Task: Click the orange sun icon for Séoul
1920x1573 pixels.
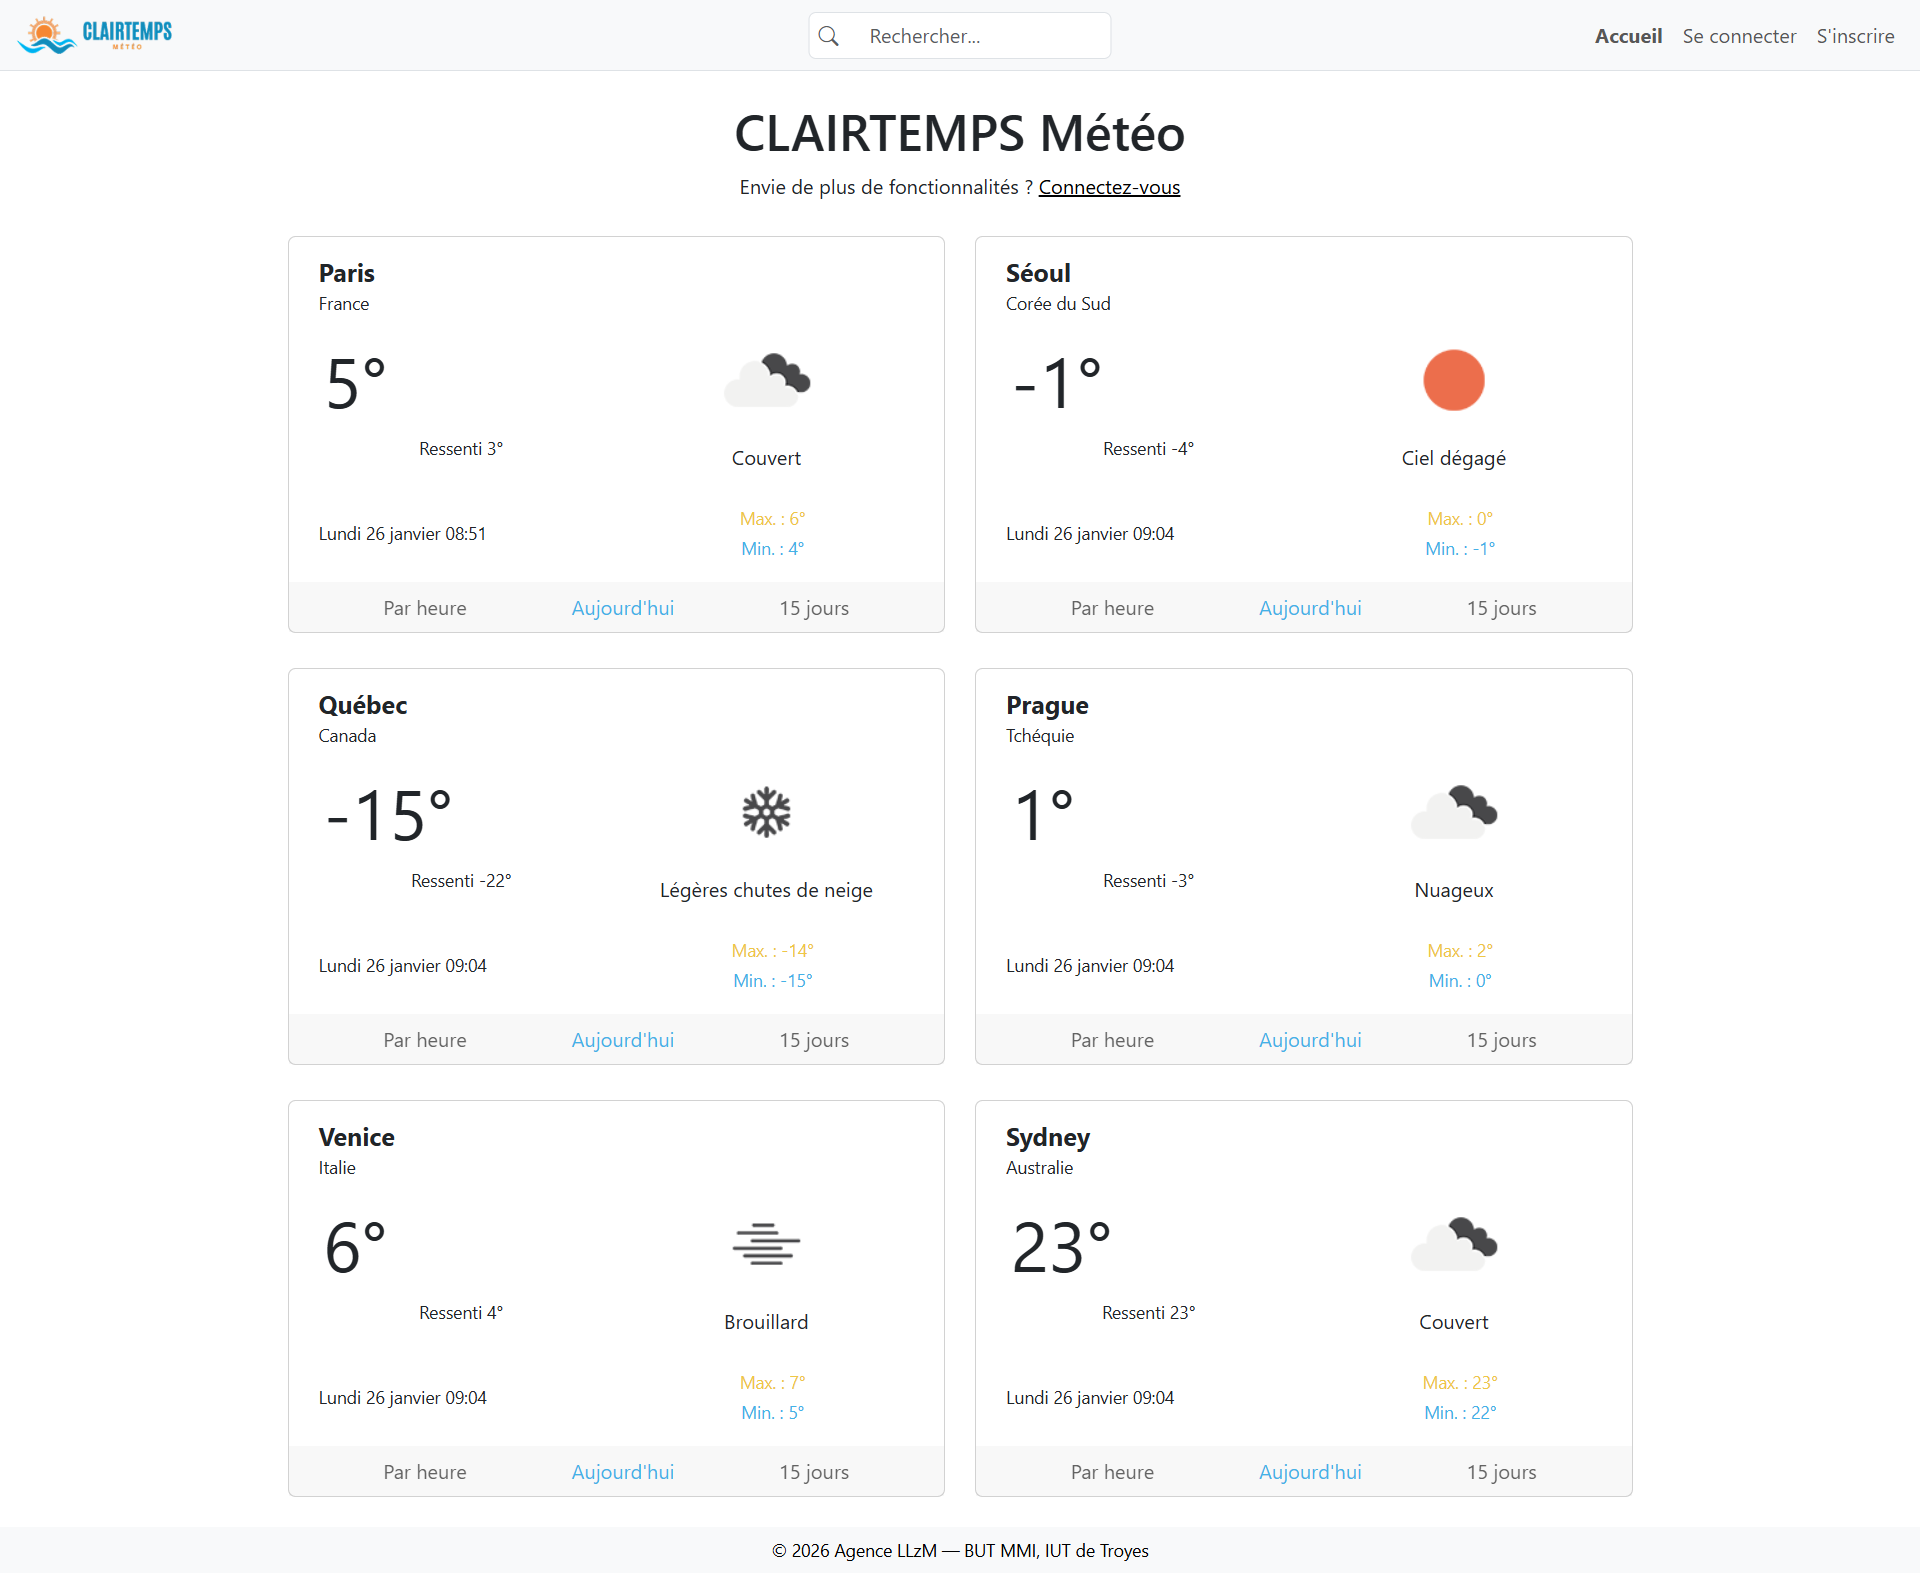Action: tap(1453, 380)
